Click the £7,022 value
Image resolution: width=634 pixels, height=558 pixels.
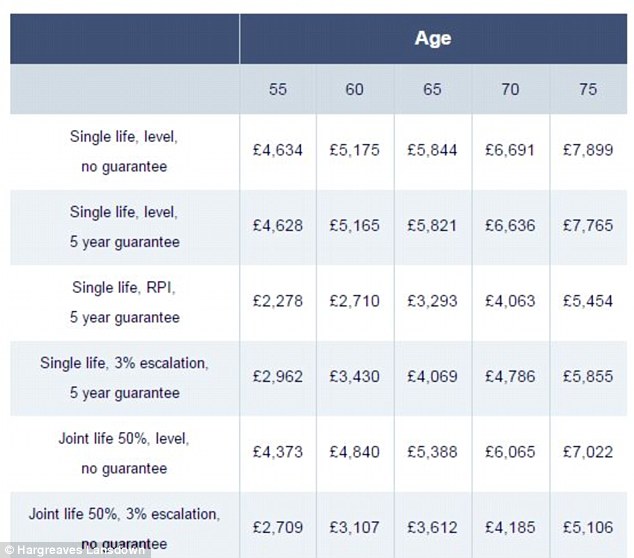[588, 452]
